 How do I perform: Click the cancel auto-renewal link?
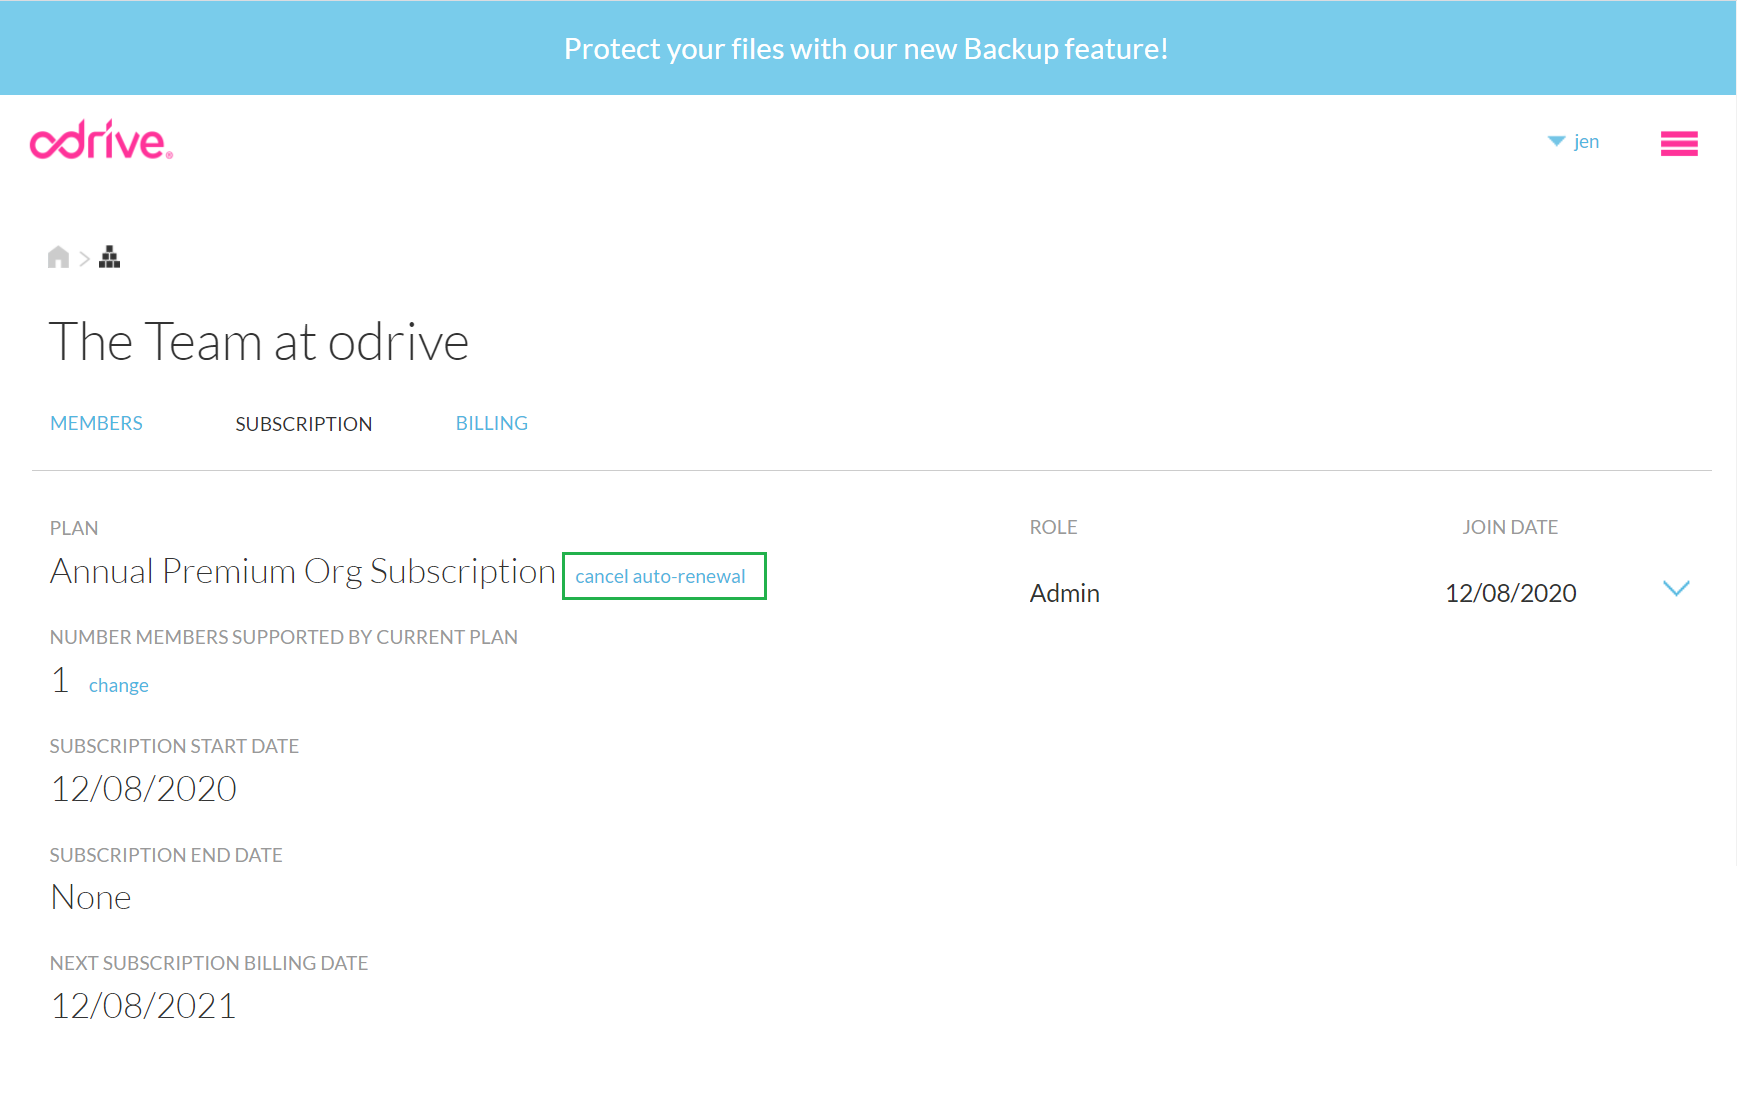(x=660, y=576)
